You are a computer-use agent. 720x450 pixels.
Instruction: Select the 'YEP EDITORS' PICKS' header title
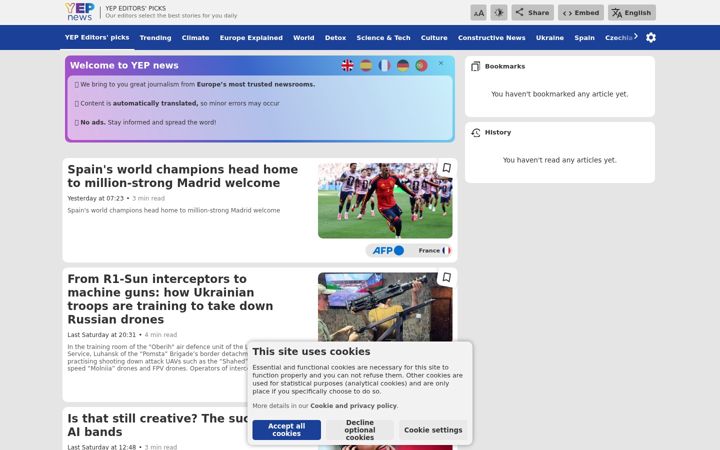point(135,8)
